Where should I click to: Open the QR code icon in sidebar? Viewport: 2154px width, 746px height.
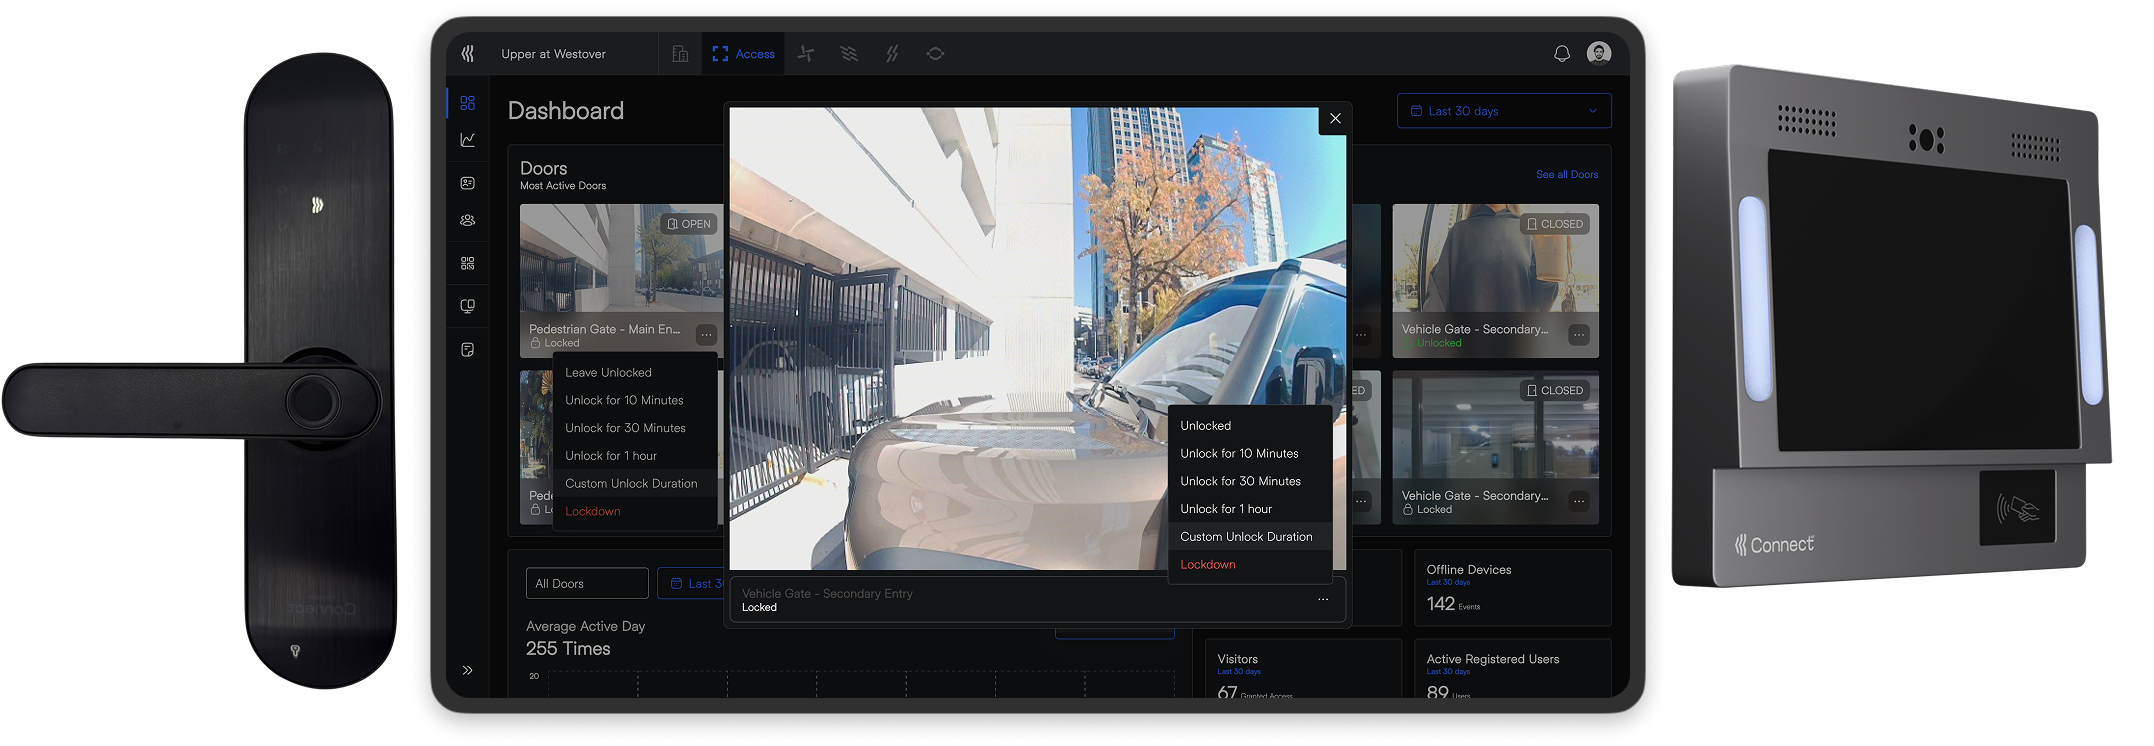pyautogui.click(x=468, y=263)
